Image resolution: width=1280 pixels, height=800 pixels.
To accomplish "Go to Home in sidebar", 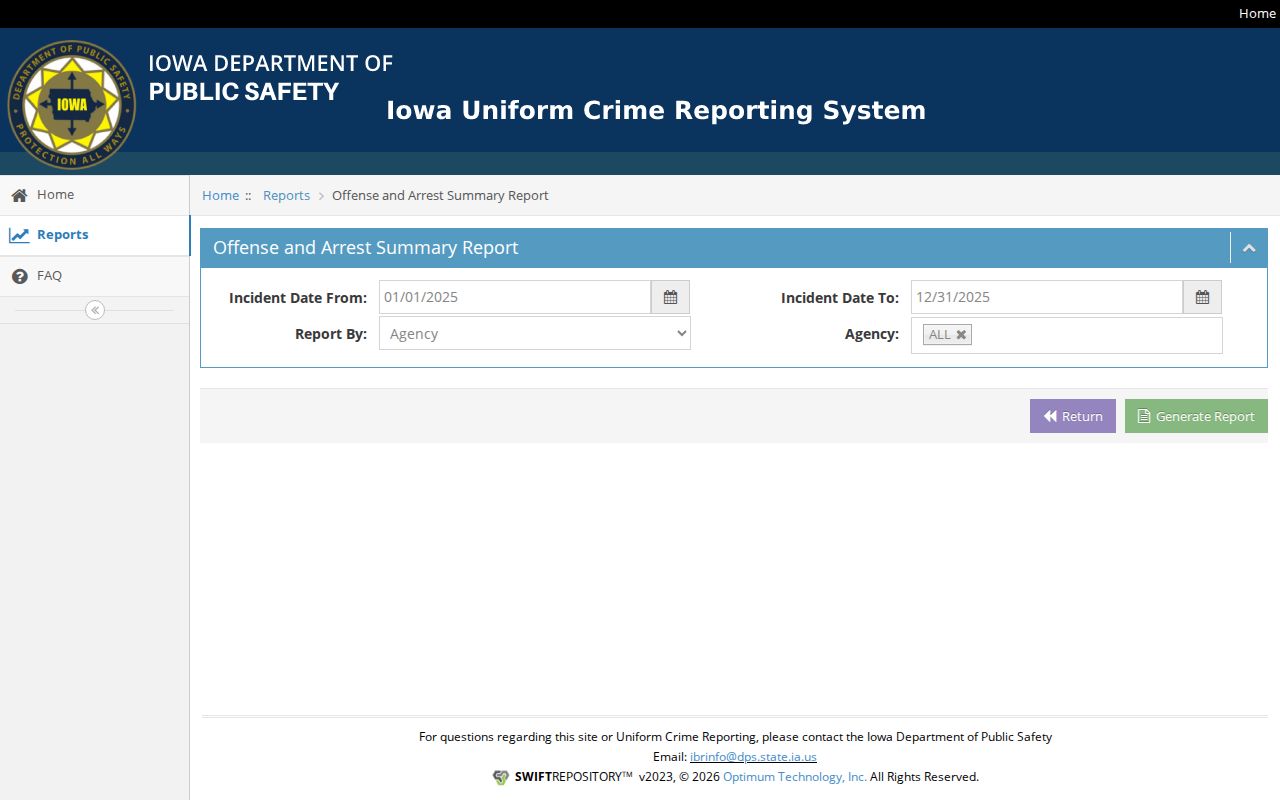I will tap(95, 195).
